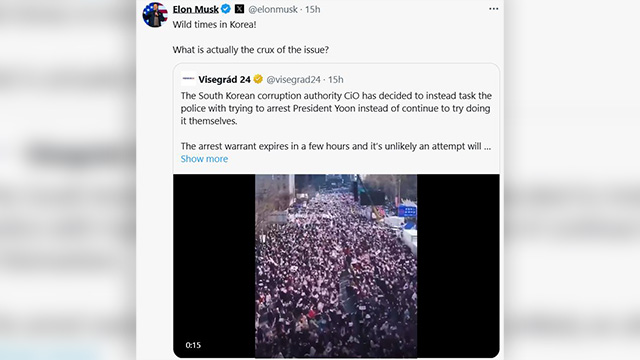Click the 0:15 video duration label
This screenshot has height=360, width=640.
(193, 345)
